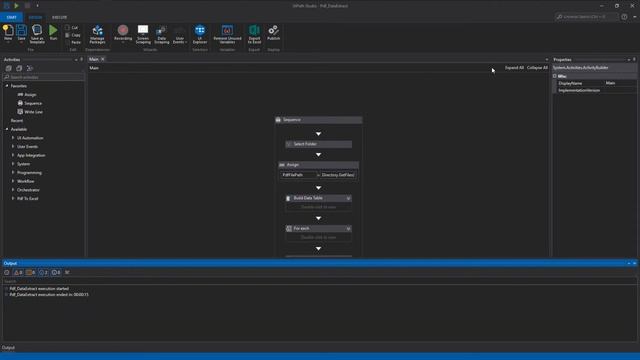
Task: Expand the UI Automation category
Action: [13, 138]
